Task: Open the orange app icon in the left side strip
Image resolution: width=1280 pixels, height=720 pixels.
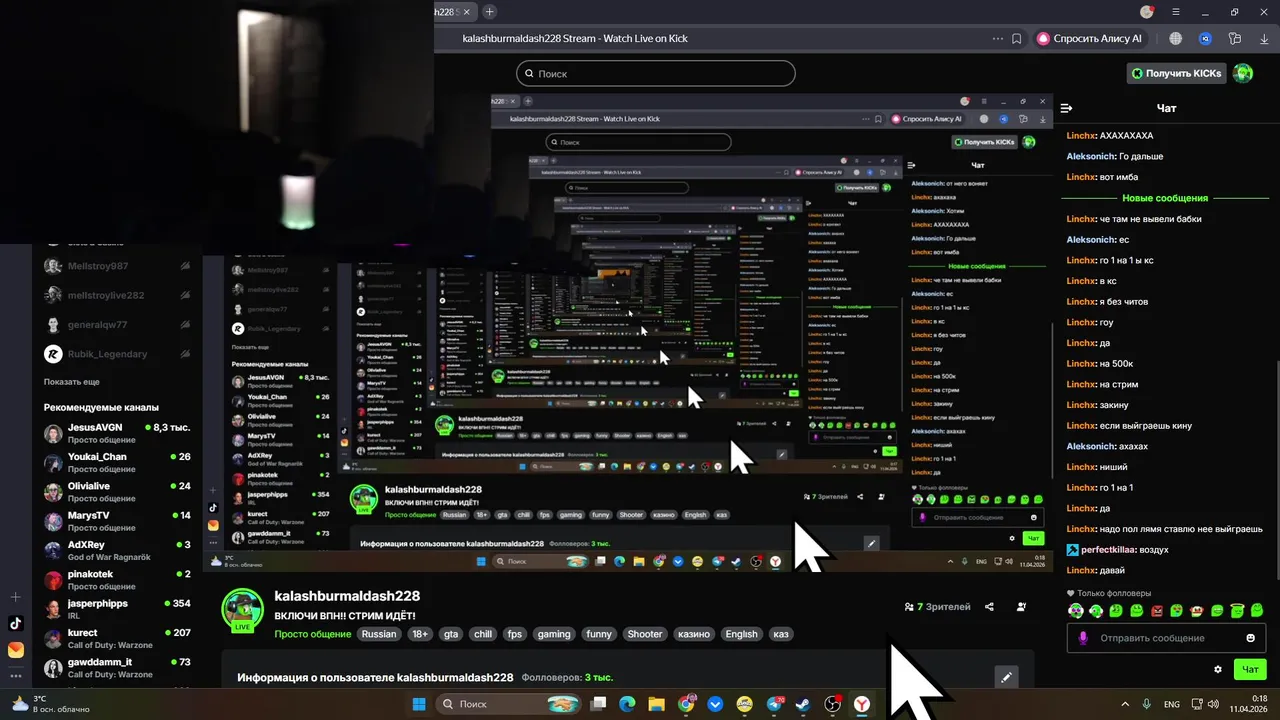Action: tap(15, 650)
